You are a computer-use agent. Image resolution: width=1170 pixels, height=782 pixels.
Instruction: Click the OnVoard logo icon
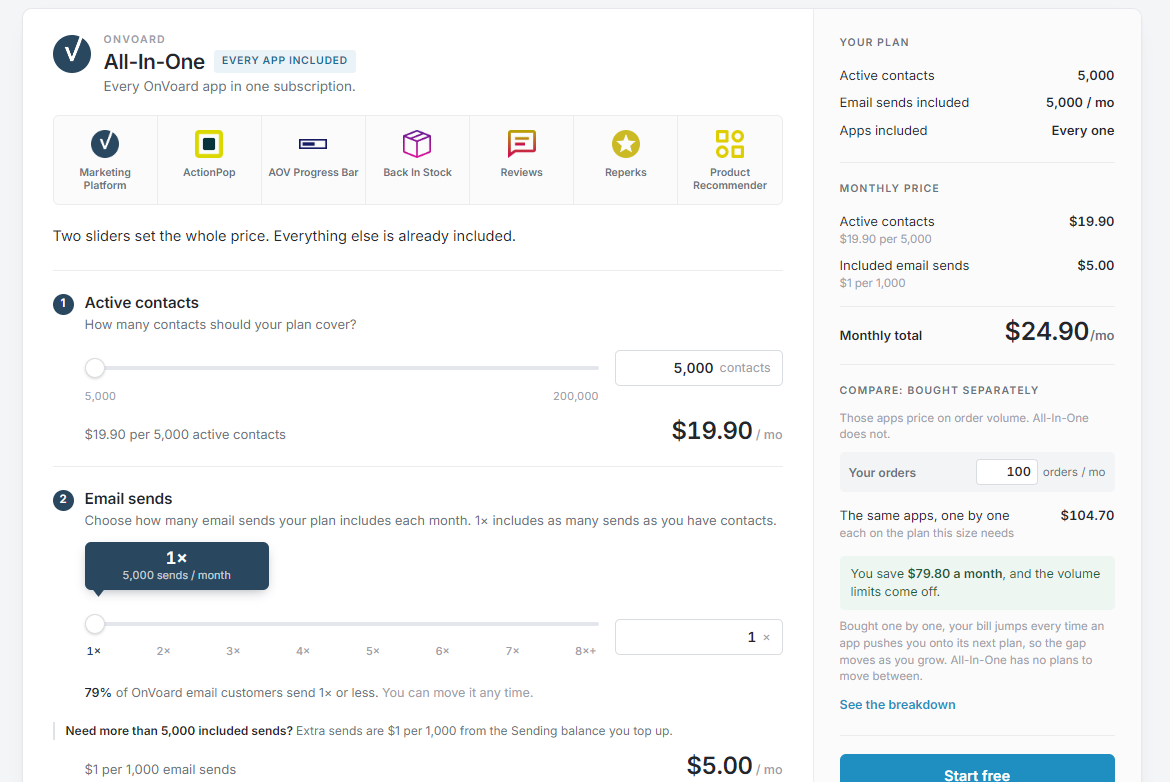[72, 54]
